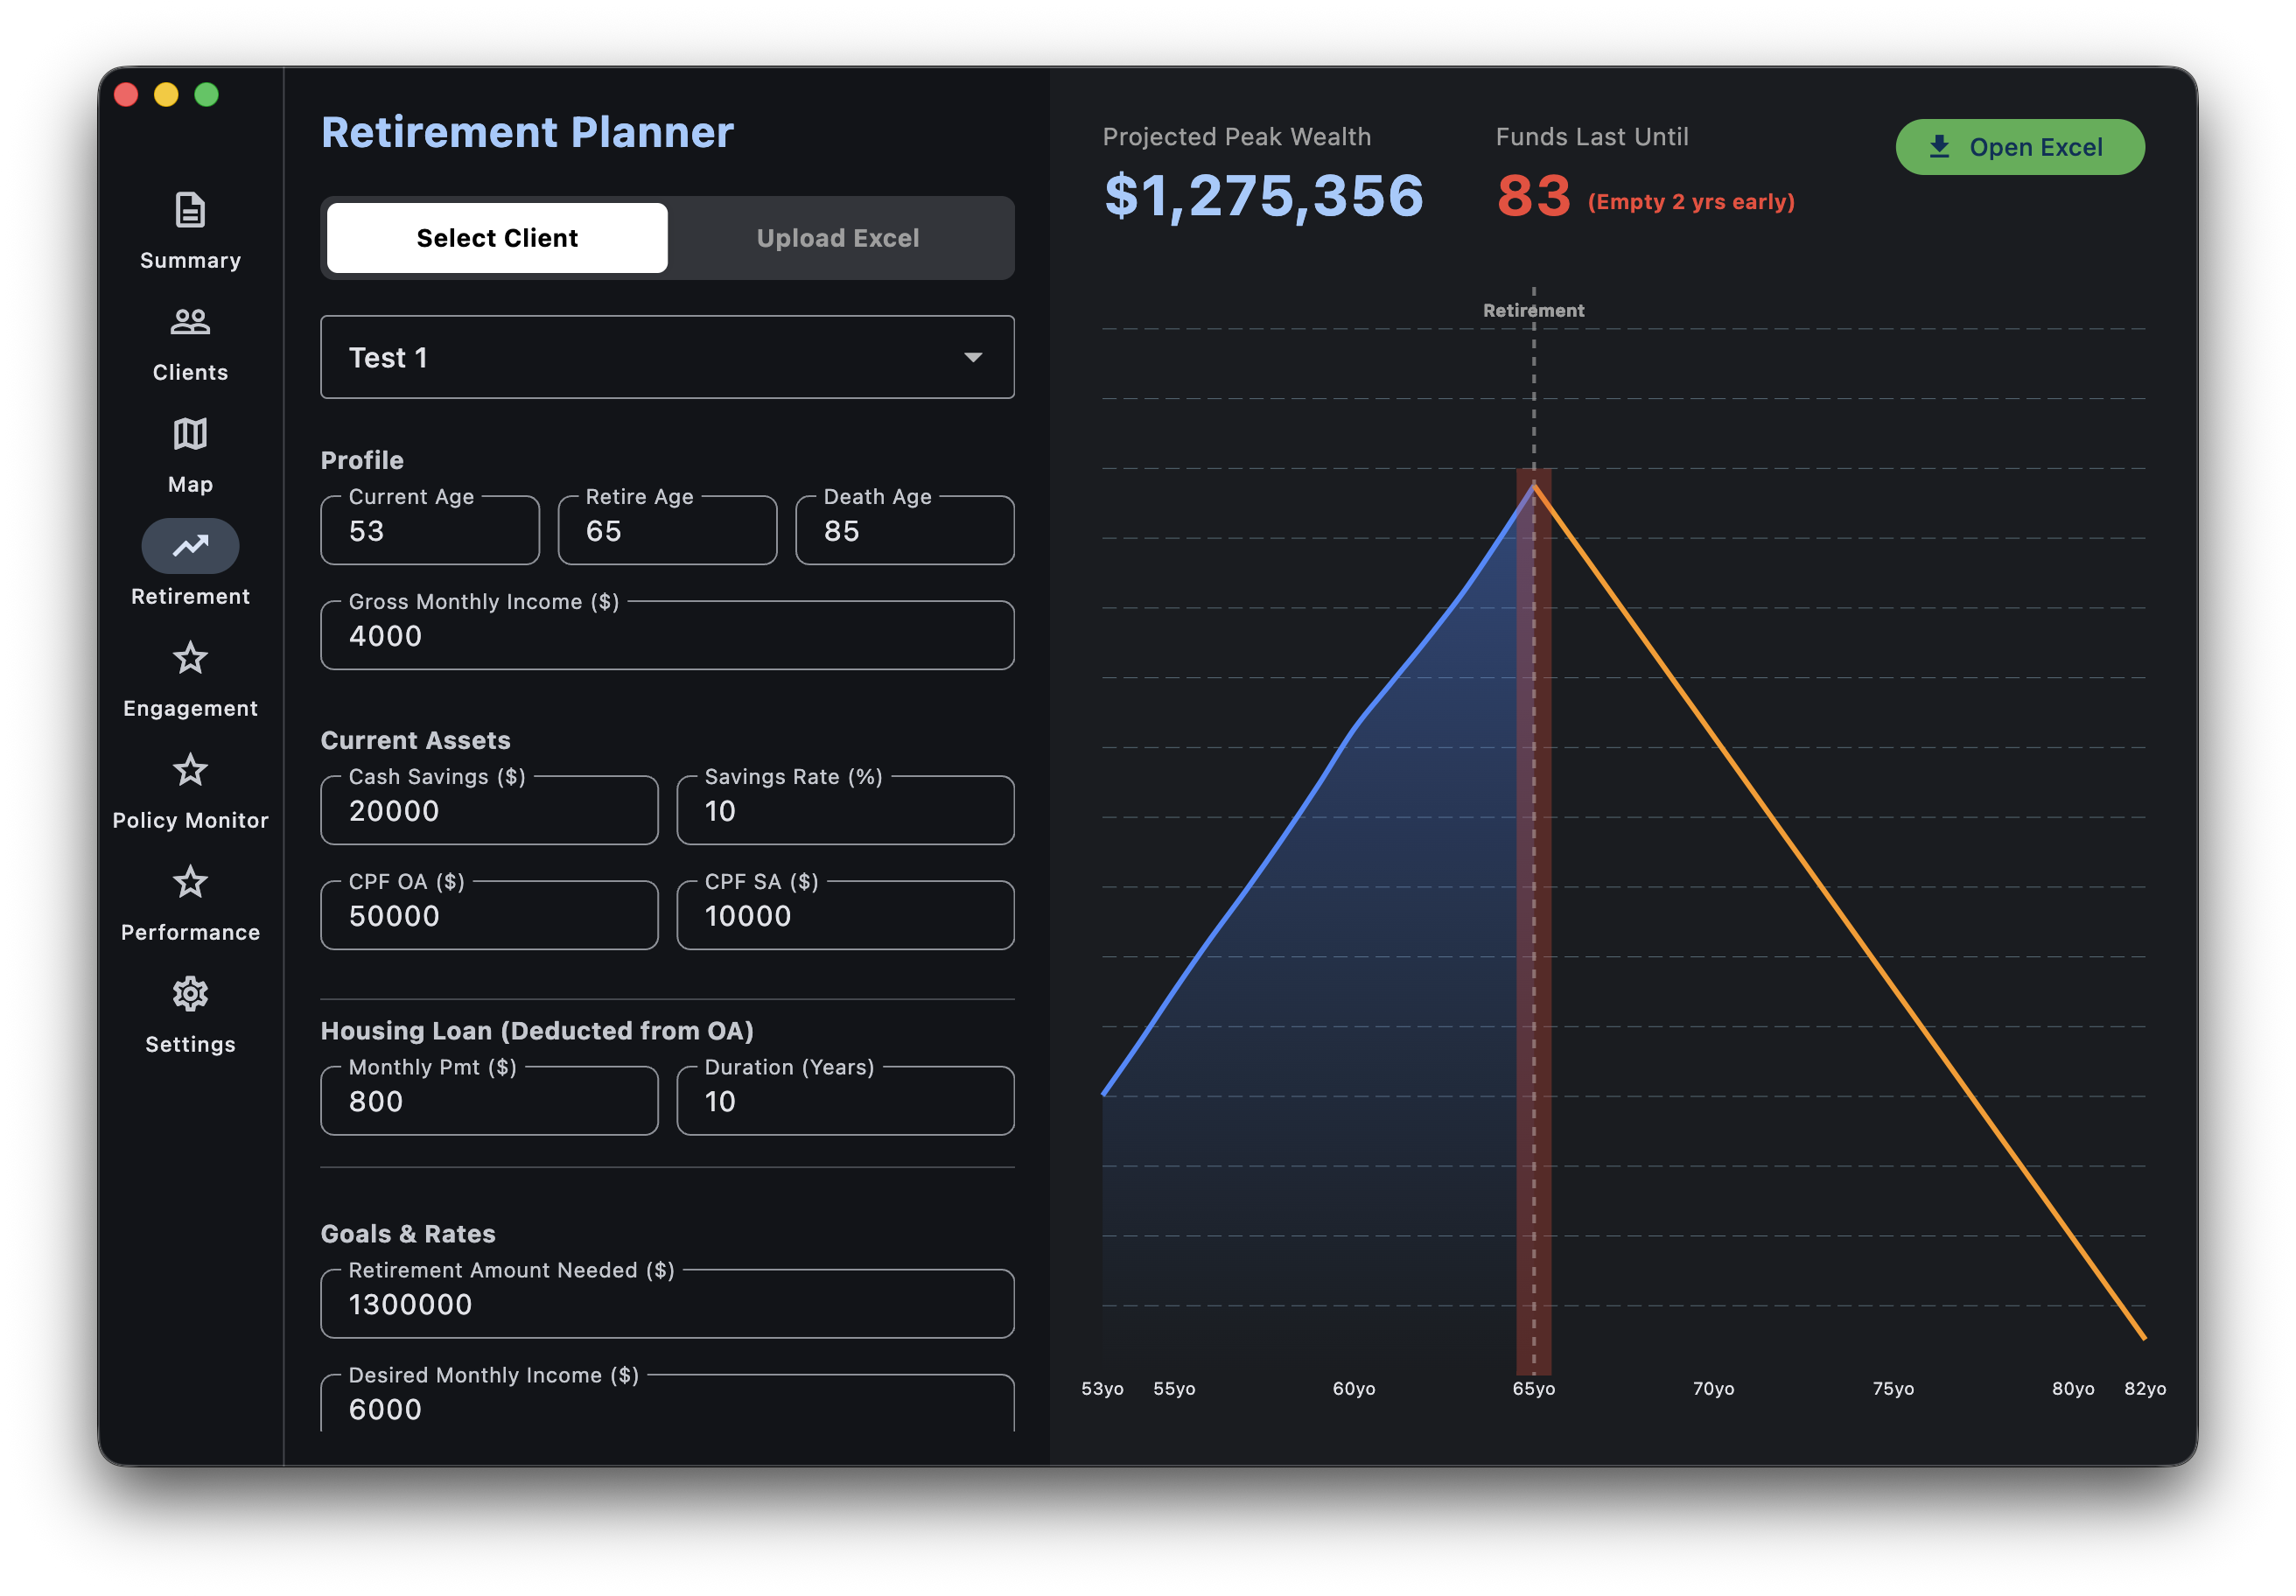Image resolution: width=2296 pixels, height=1596 pixels.
Task: Open Settings gear icon
Action: (190, 994)
